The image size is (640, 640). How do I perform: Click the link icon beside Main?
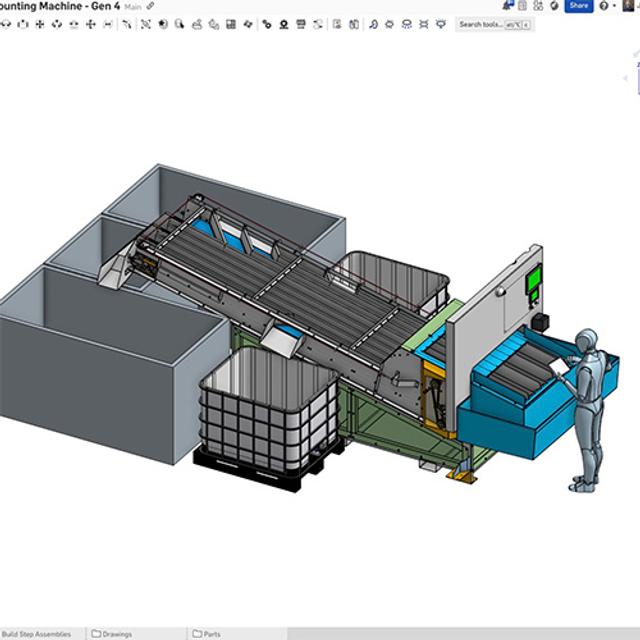pyautogui.click(x=151, y=6)
